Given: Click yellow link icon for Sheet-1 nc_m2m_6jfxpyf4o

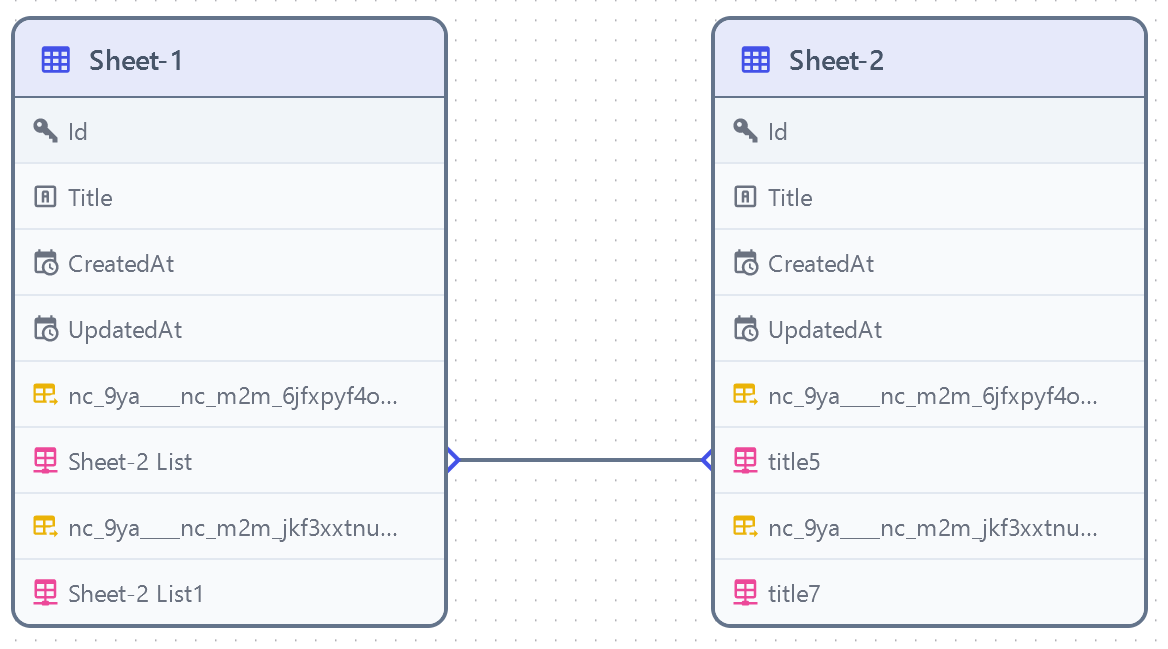Looking at the screenshot, I should tap(45, 394).
